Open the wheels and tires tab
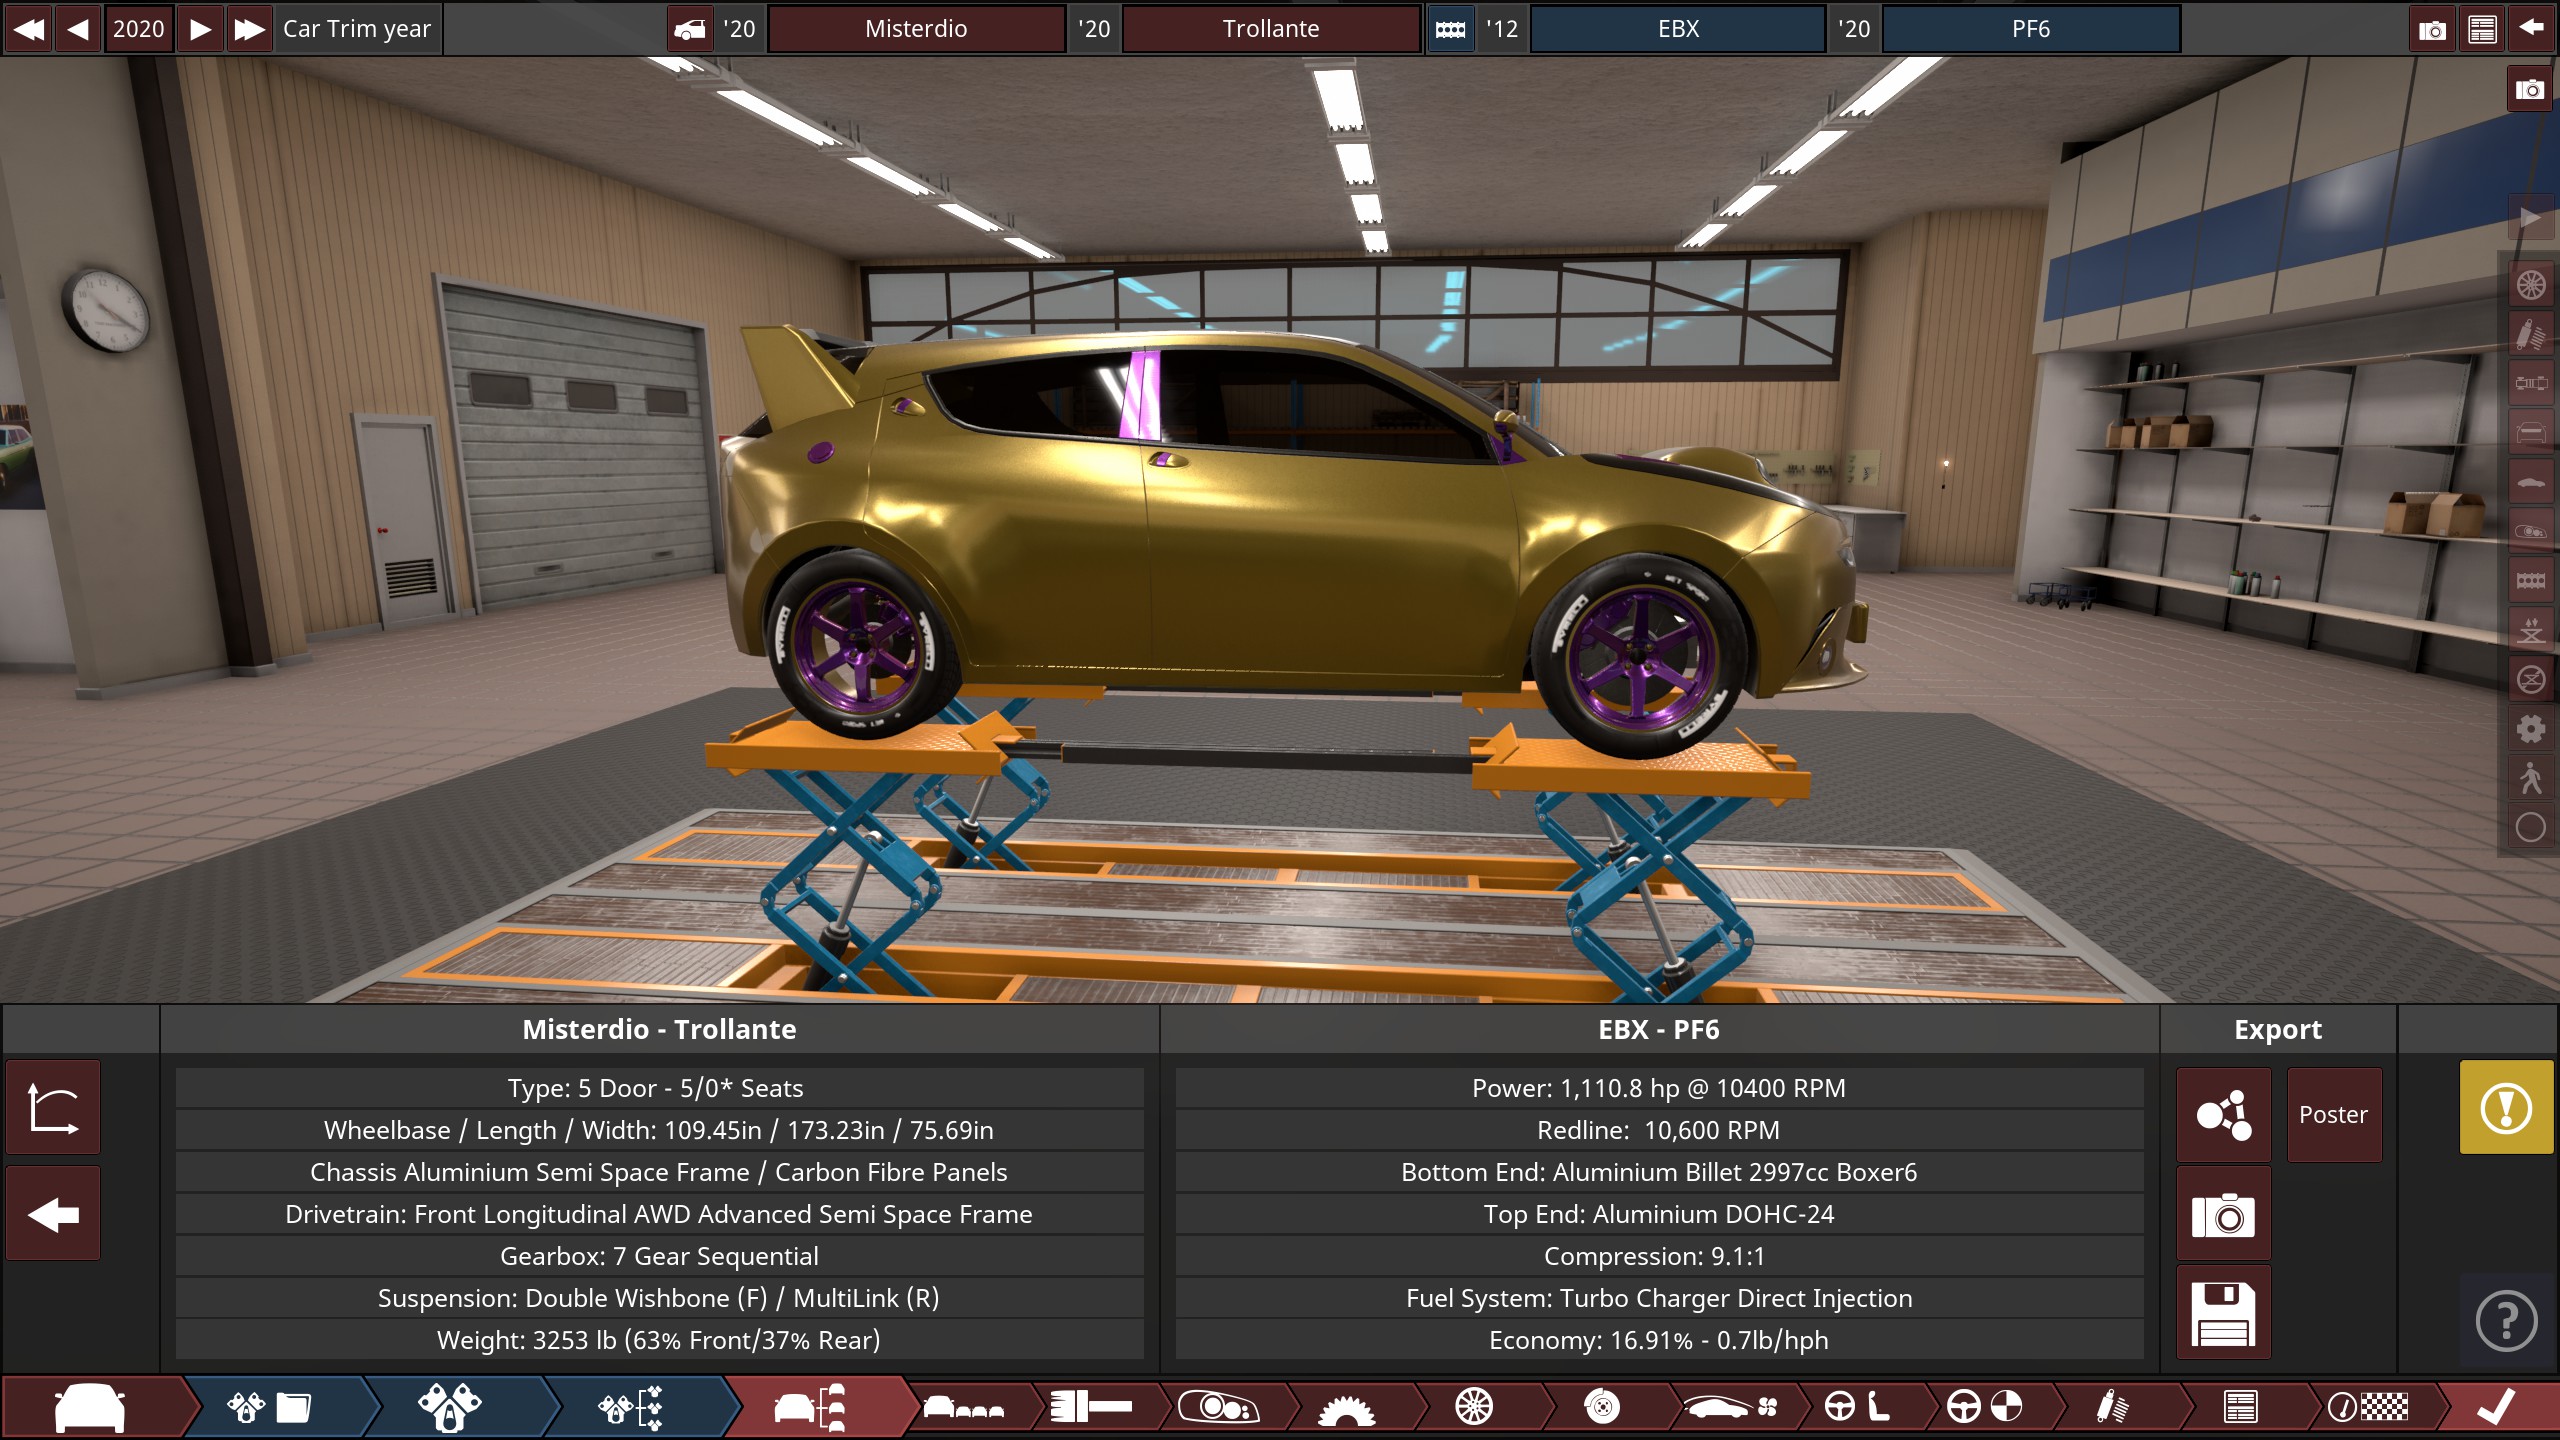The height and width of the screenshot is (1440, 2560). tap(1474, 1408)
